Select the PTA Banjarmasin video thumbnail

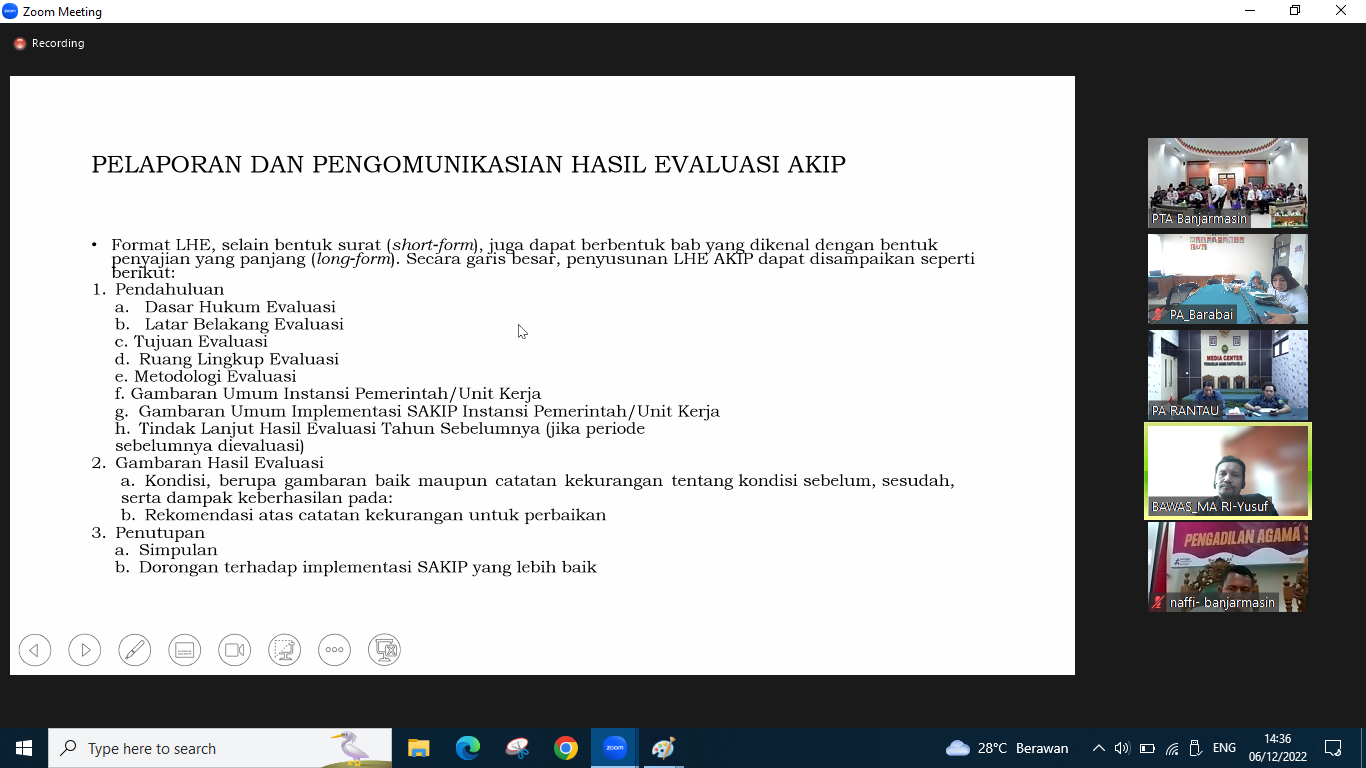tap(1227, 182)
